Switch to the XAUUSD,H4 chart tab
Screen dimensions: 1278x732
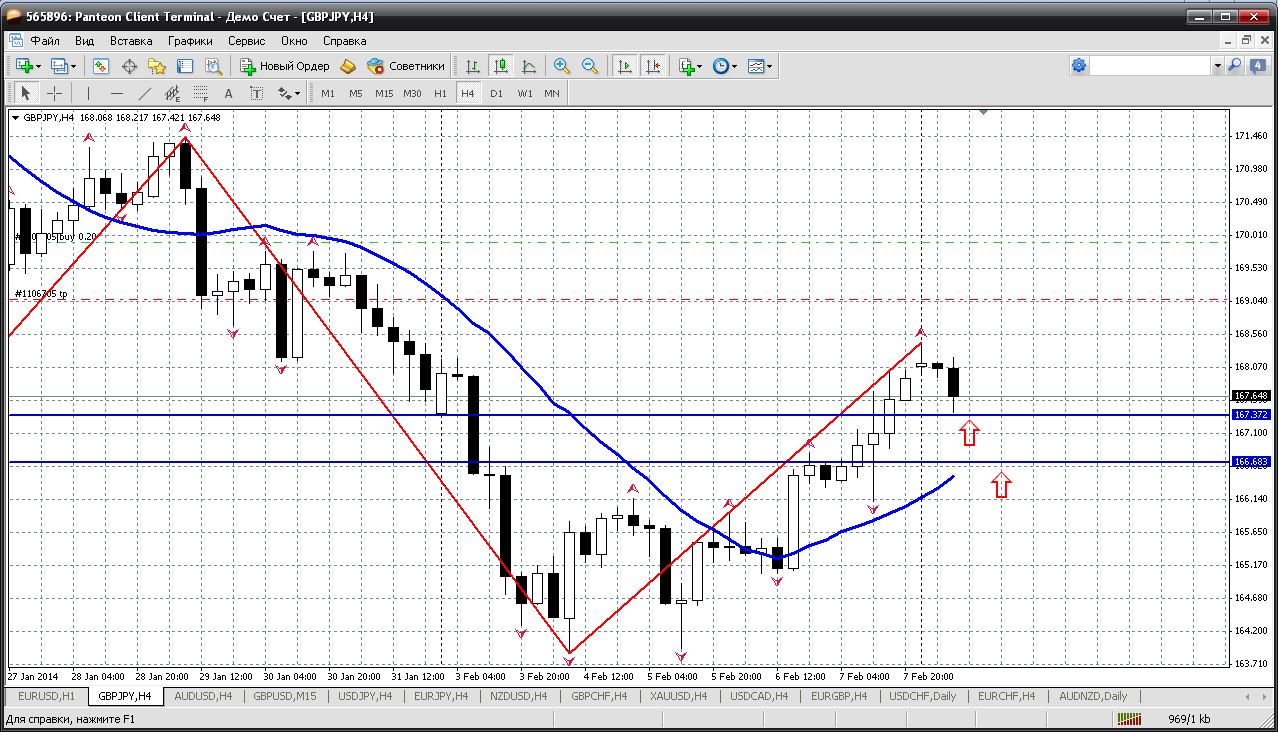(x=679, y=696)
